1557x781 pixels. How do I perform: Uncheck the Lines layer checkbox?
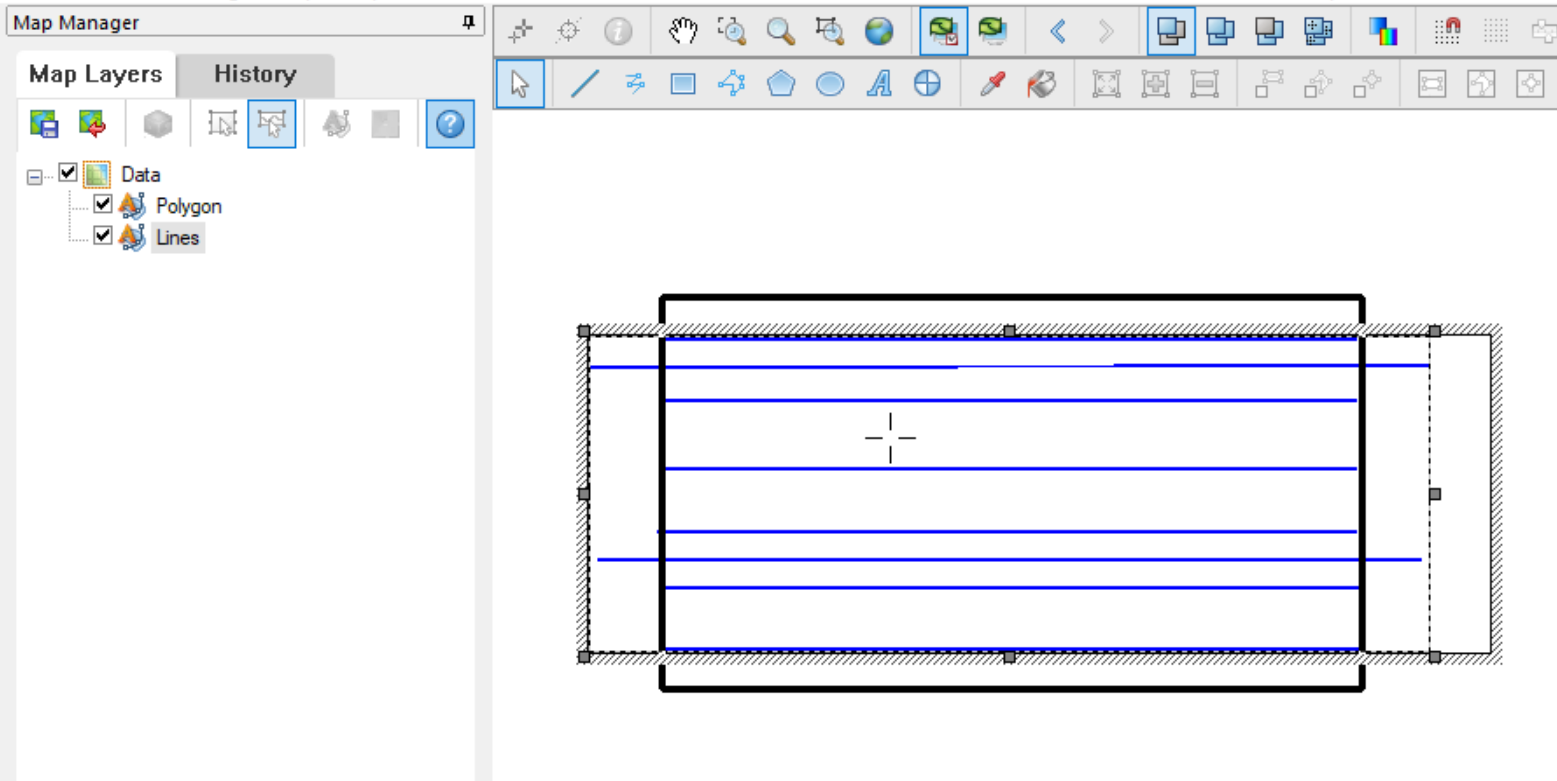point(102,236)
